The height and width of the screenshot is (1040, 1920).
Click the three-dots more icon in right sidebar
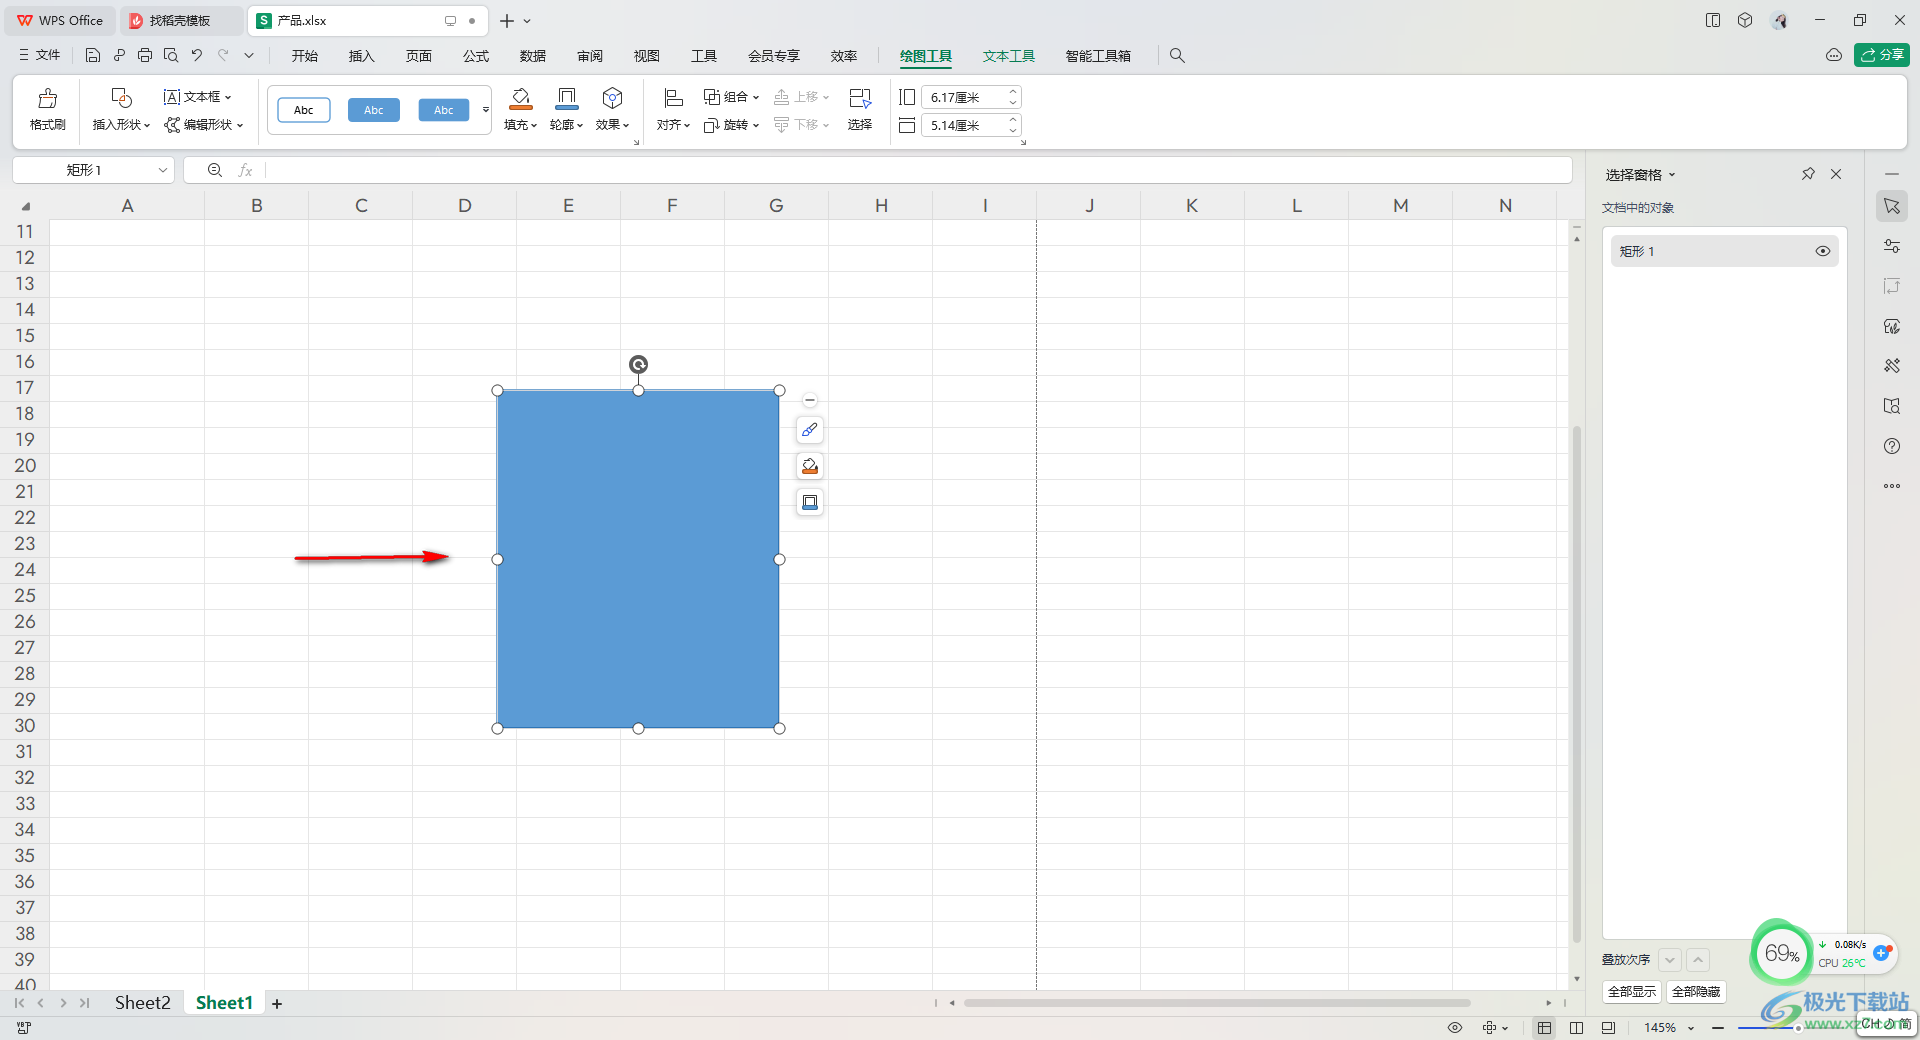pyautogui.click(x=1892, y=486)
